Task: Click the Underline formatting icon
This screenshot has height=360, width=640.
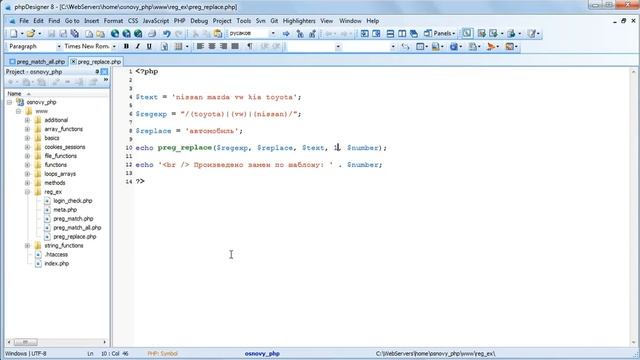Action: click(x=149, y=47)
